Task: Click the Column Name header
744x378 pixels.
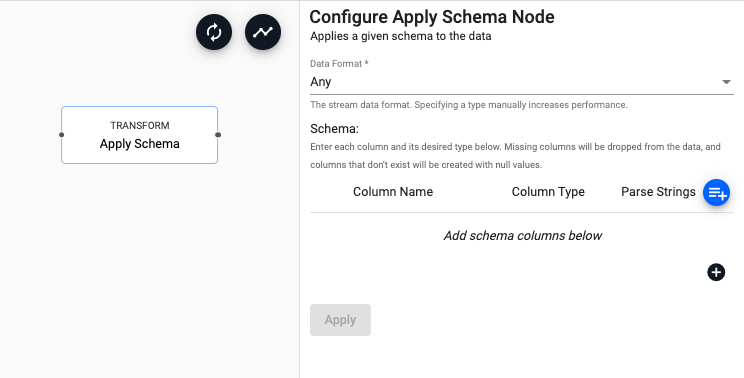Action: pyautogui.click(x=393, y=192)
